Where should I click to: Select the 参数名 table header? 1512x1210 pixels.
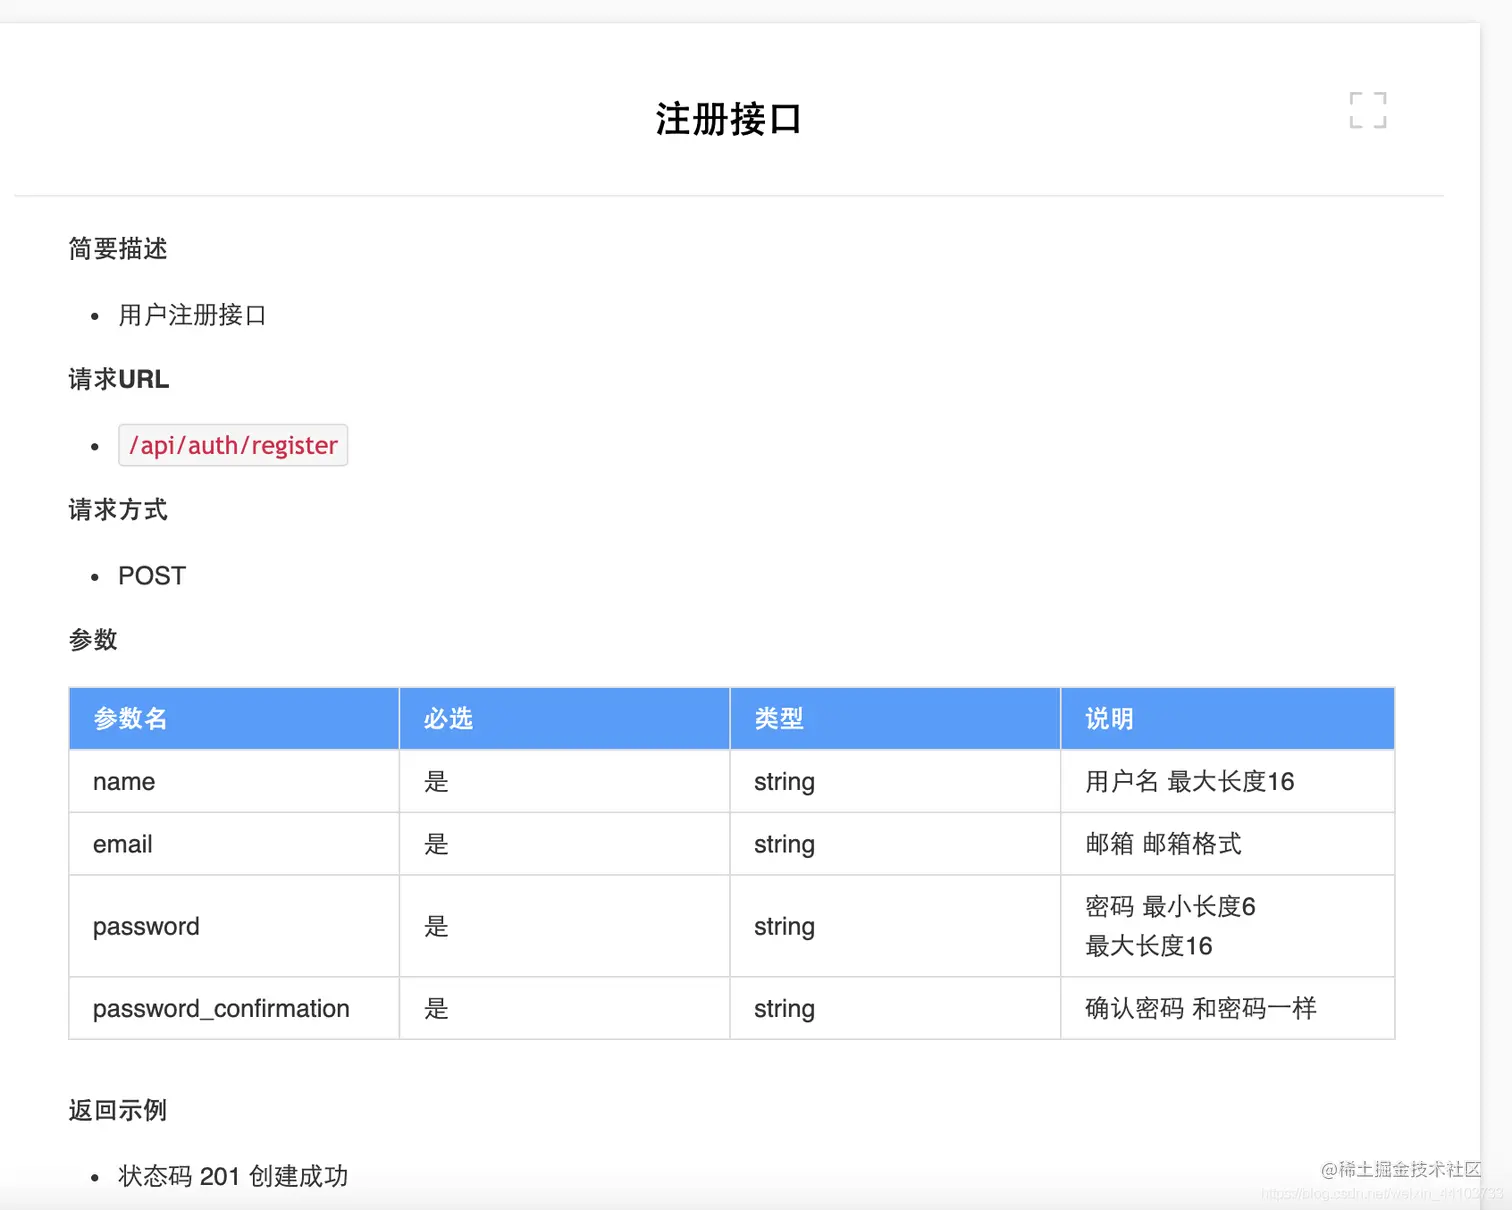[x=129, y=718]
